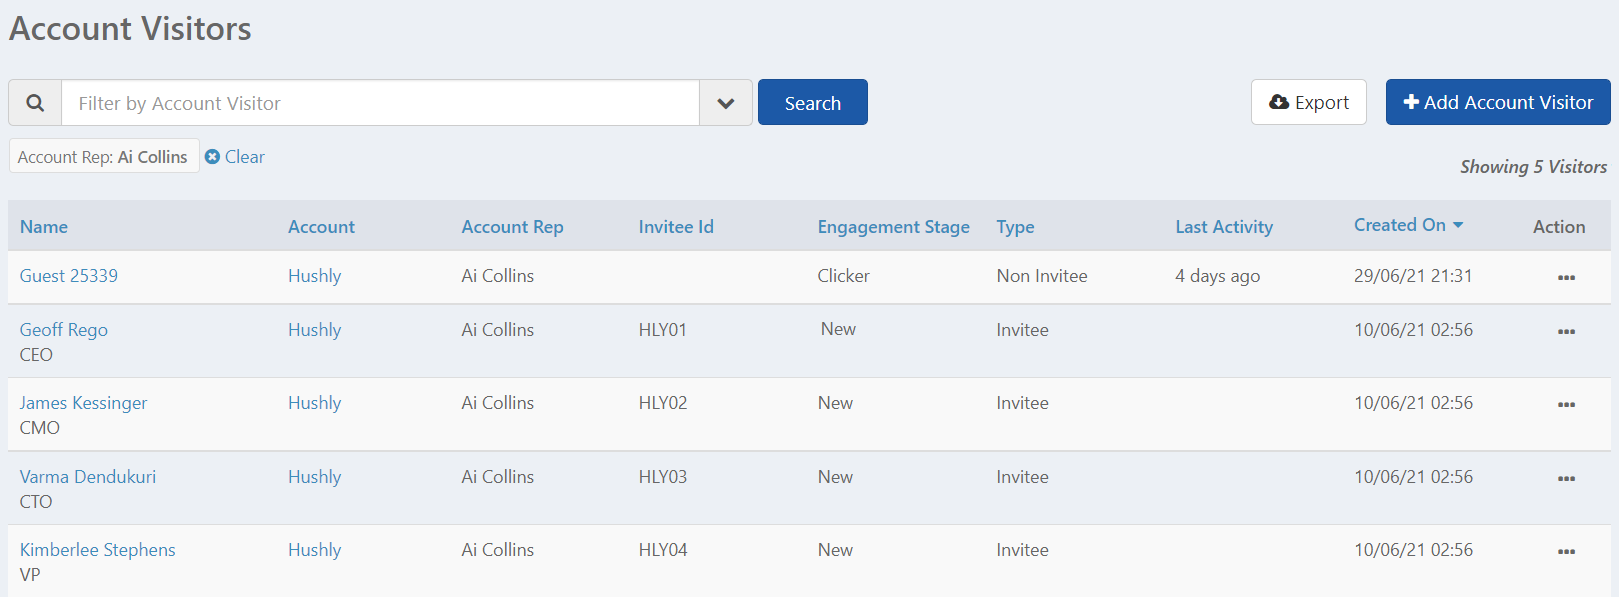Open Kimberlee Stephens visitor profile
Image resolution: width=1619 pixels, height=597 pixels.
point(97,550)
